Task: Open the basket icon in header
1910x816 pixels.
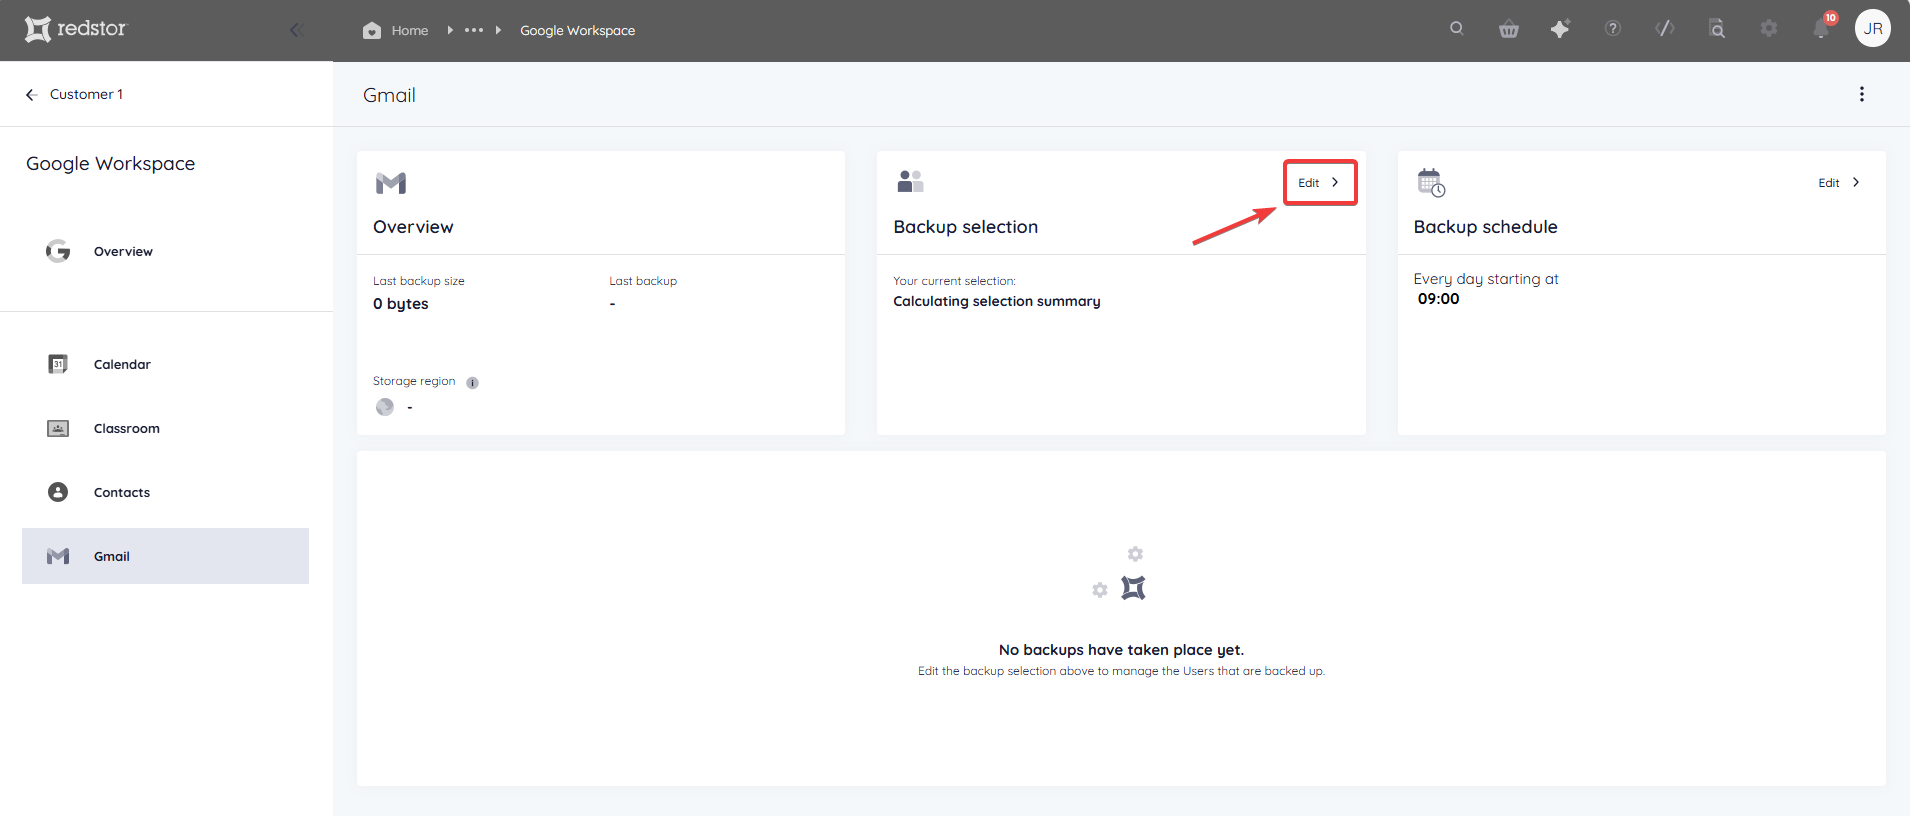Action: coord(1509,29)
